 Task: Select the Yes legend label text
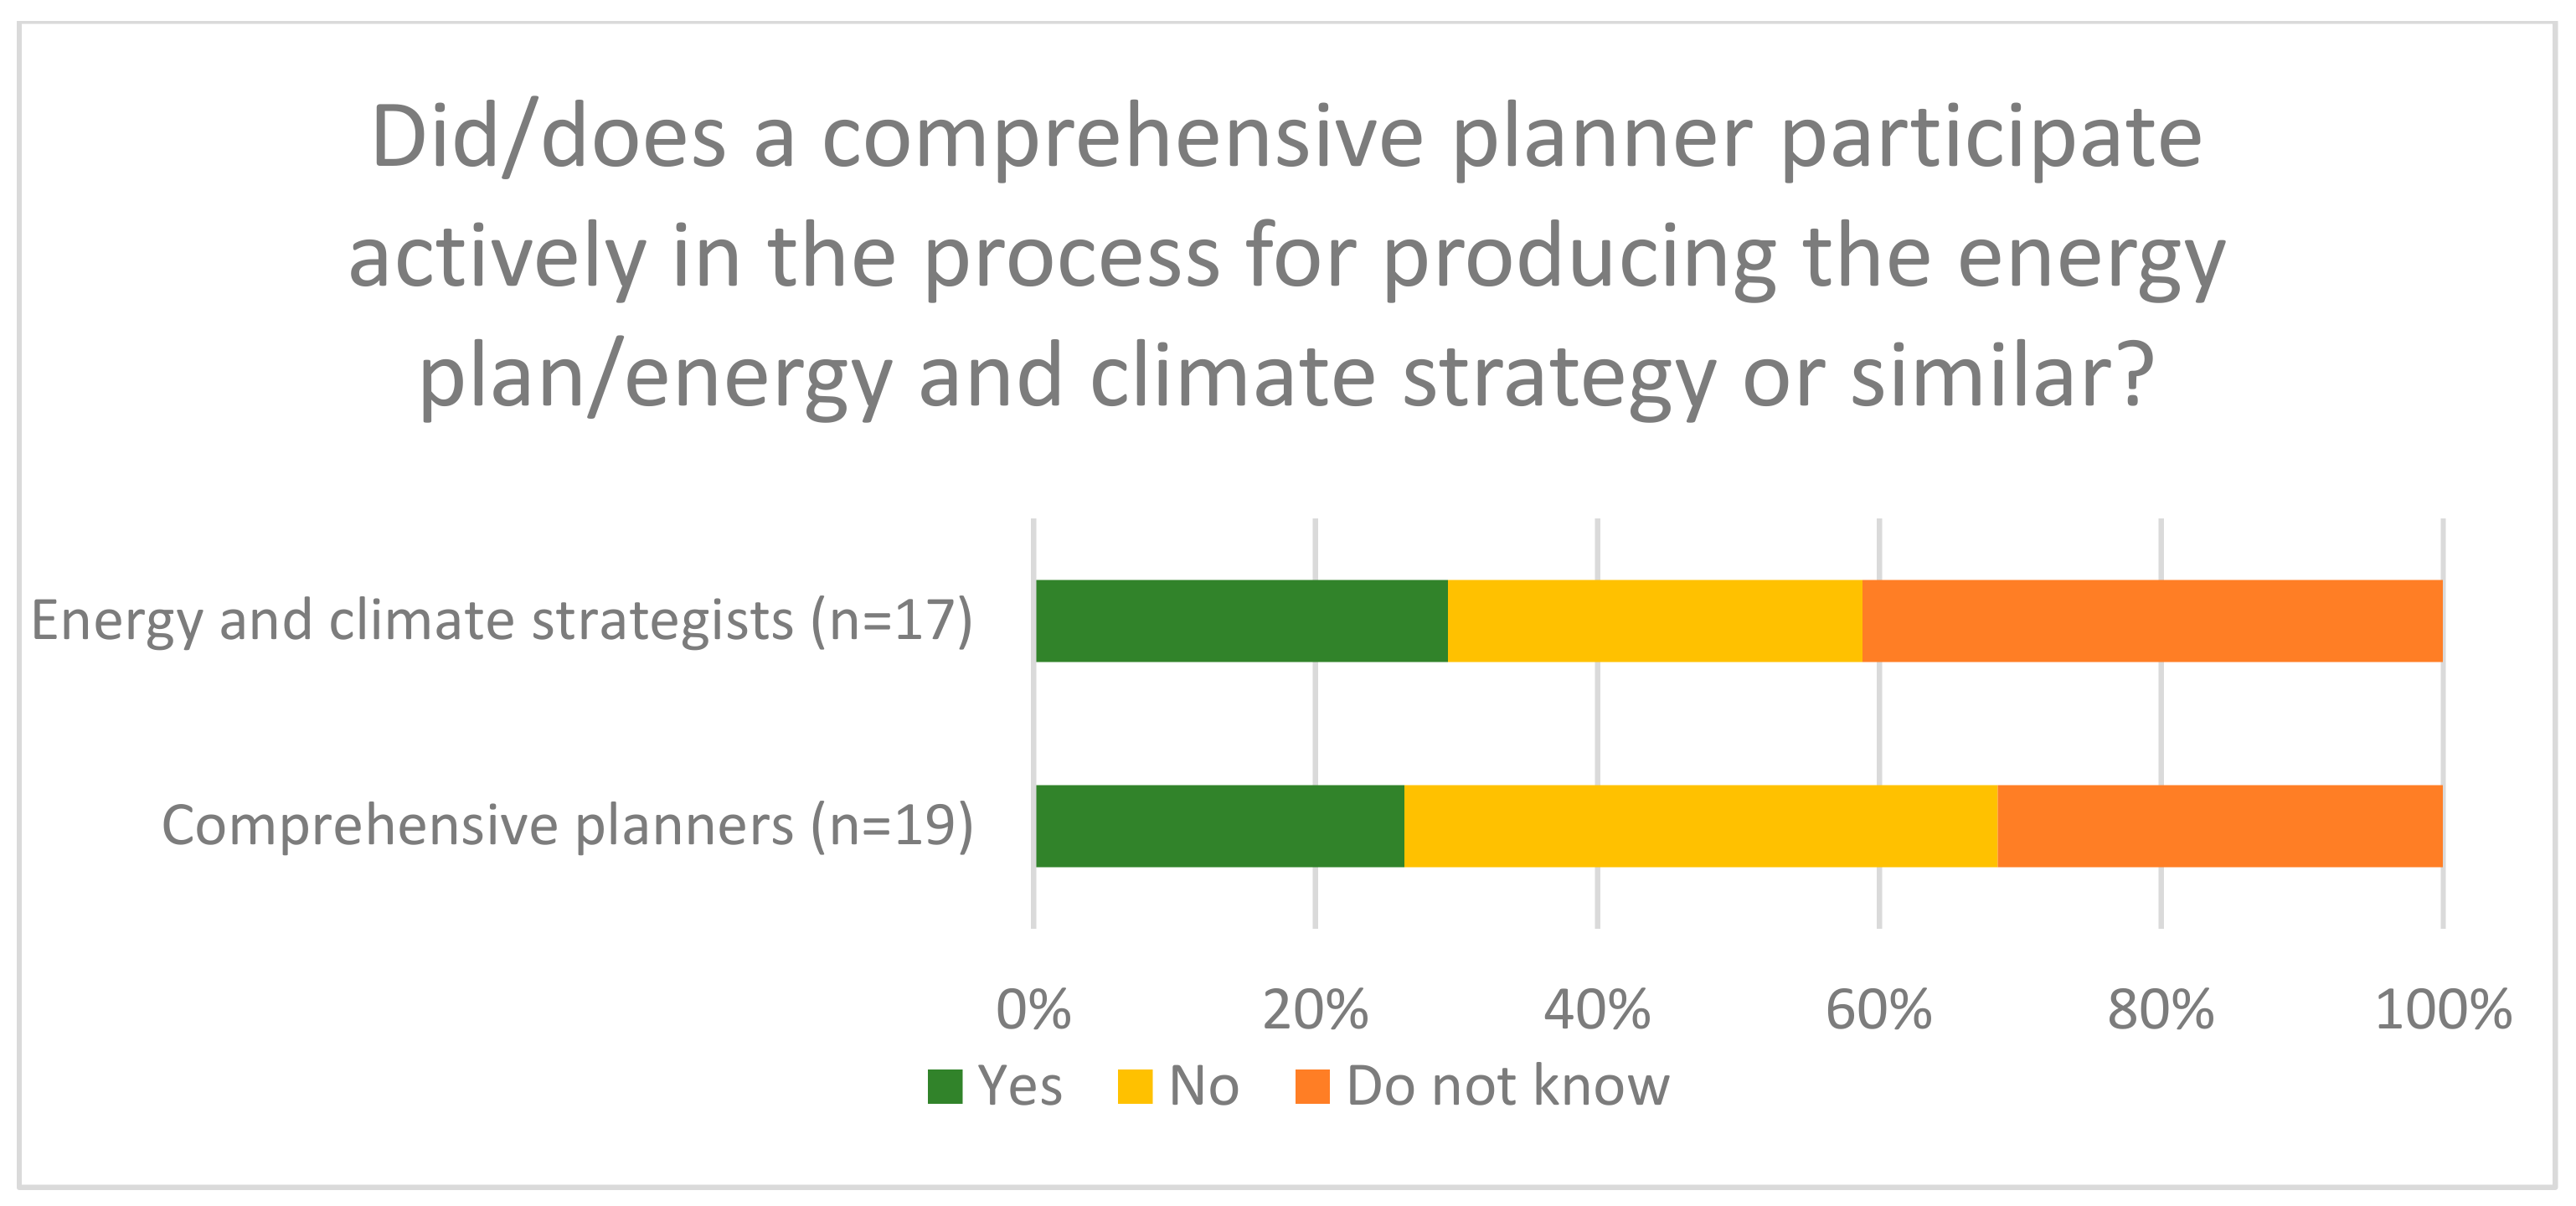pos(1019,1087)
